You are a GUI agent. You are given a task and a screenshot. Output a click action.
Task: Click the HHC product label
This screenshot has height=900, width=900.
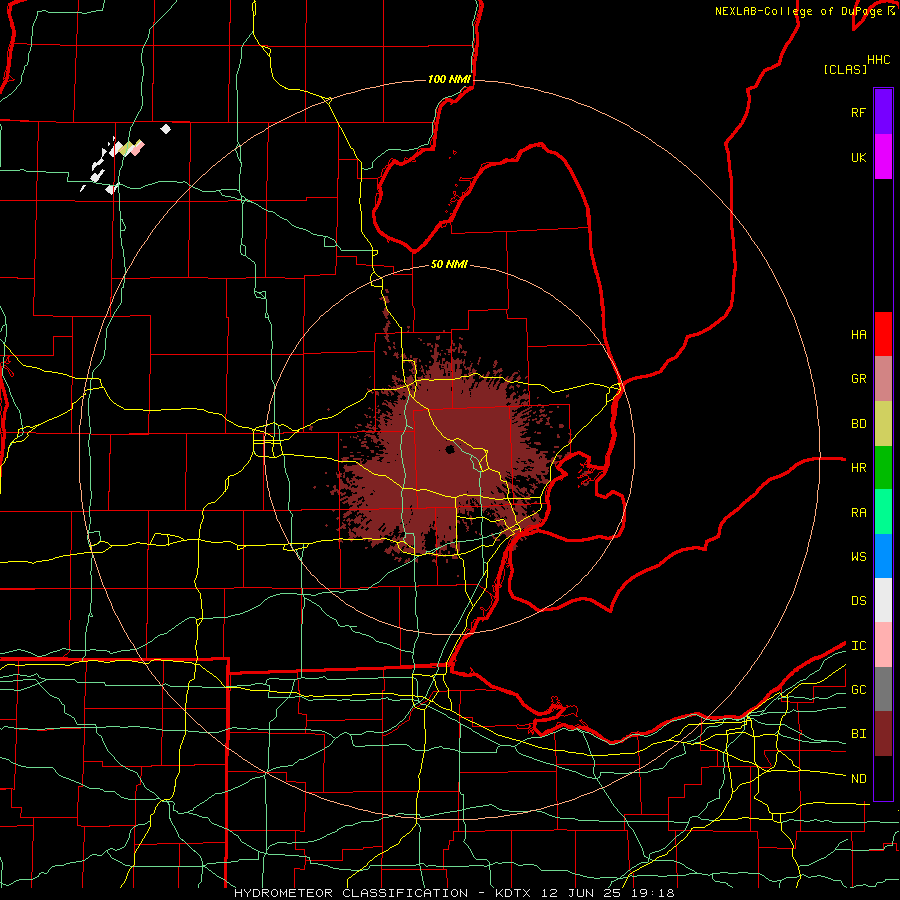(x=879, y=60)
